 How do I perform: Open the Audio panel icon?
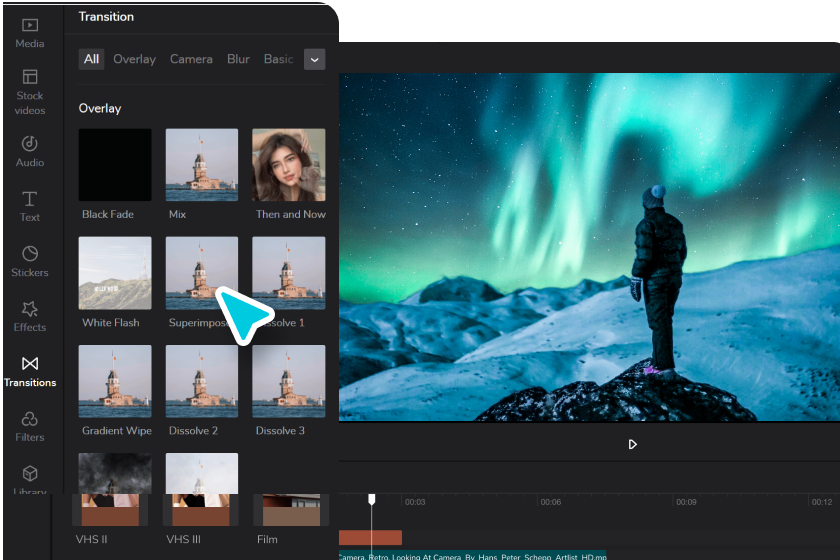click(29, 144)
